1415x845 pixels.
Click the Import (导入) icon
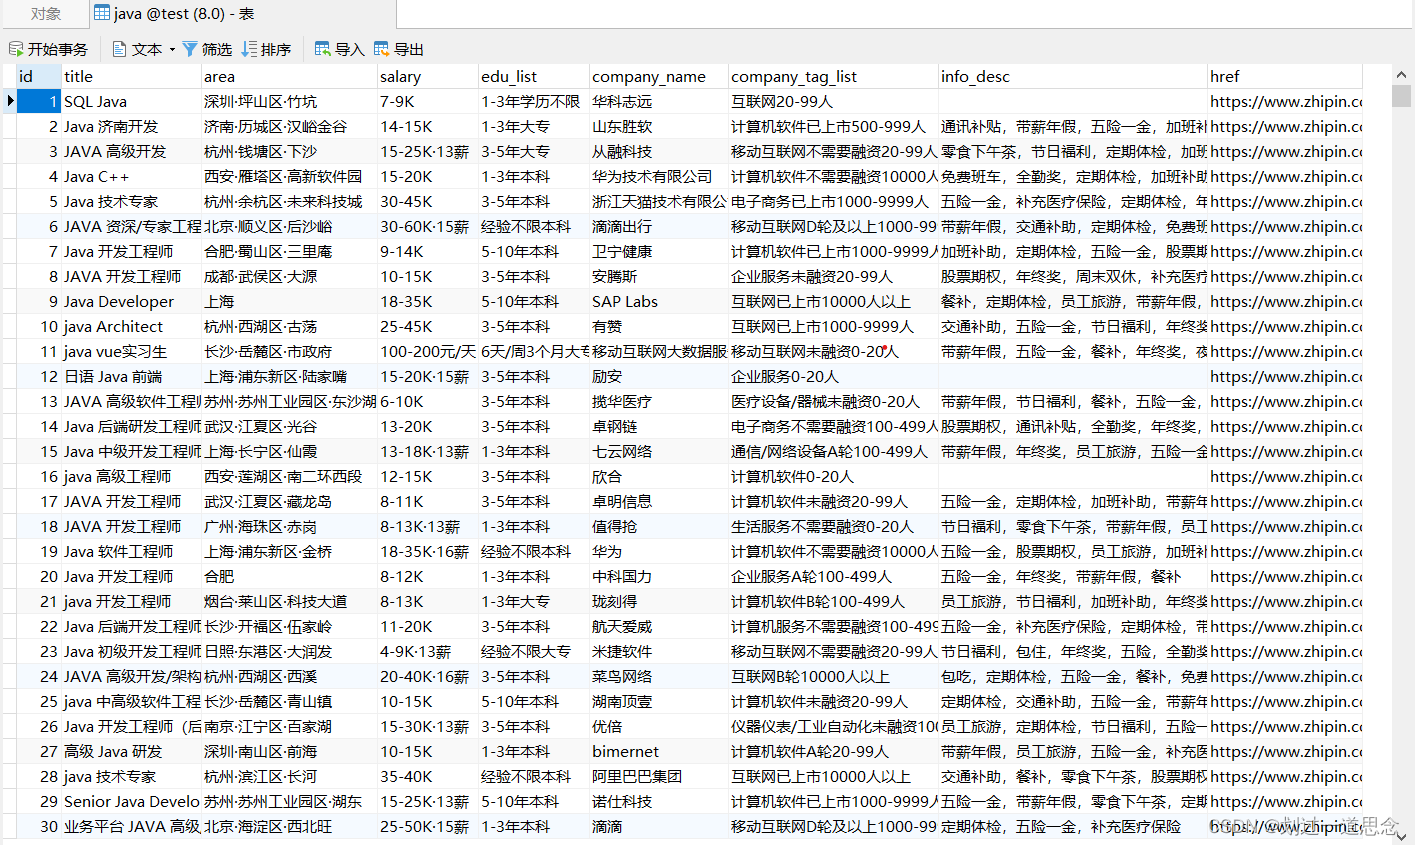click(x=322, y=49)
